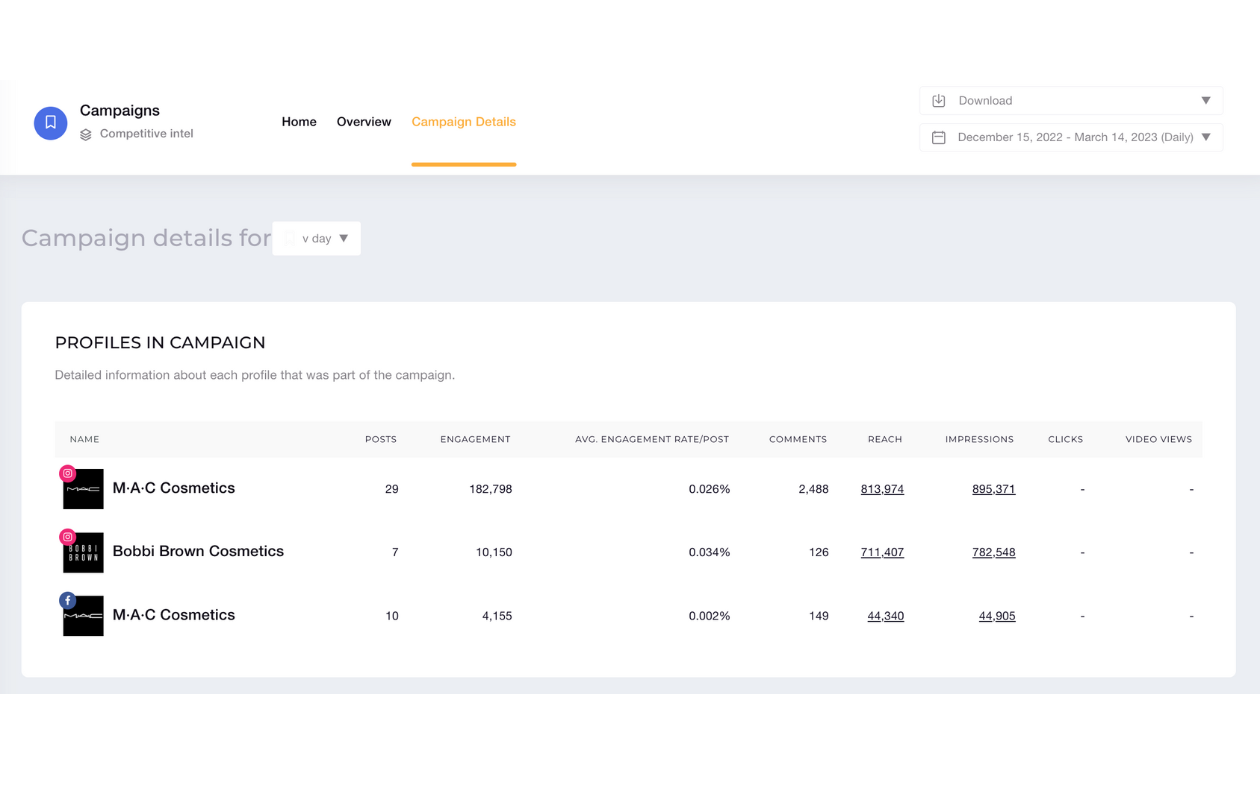
Task: Sort by the ENGAGEMENT column header
Action: [475, 439]
